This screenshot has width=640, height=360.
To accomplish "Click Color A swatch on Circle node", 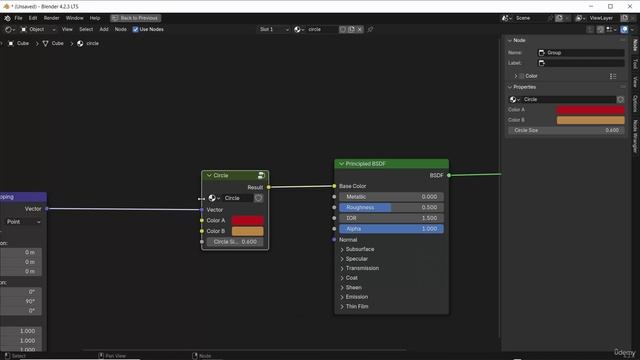I will point(247,220).
